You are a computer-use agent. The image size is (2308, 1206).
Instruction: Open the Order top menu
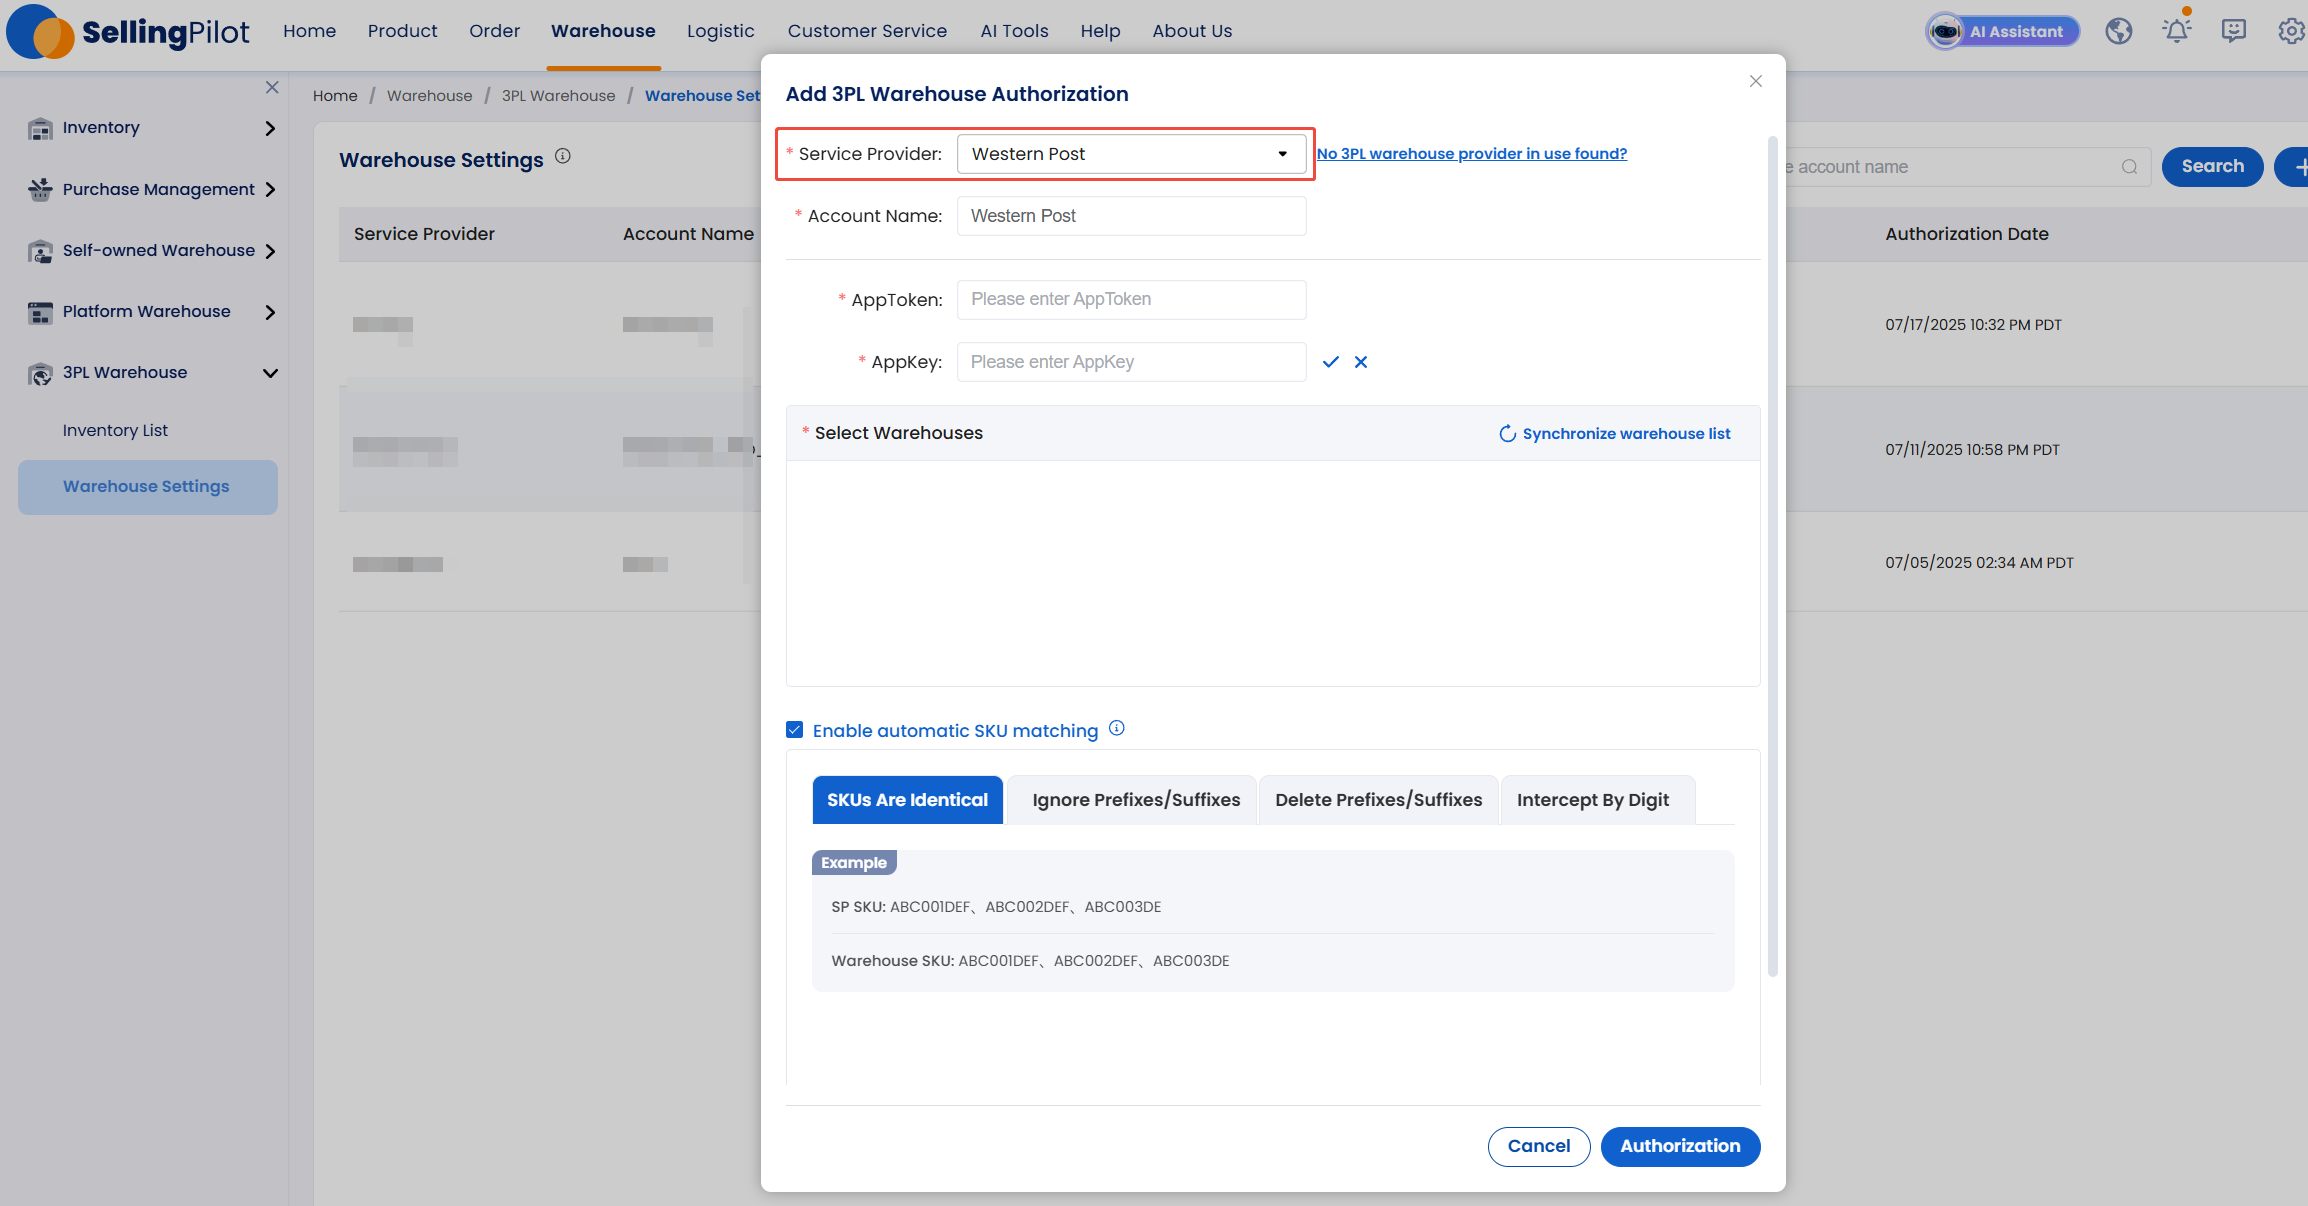(494, 31)
